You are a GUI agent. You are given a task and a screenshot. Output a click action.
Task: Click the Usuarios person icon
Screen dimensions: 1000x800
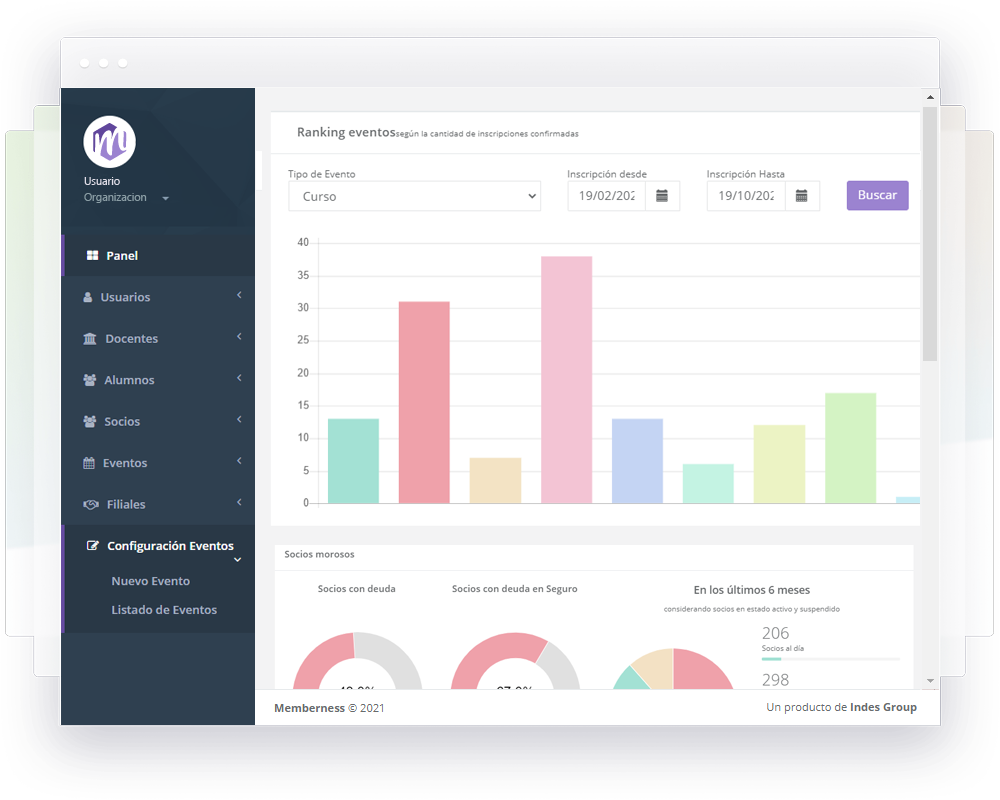click(88, 298)
